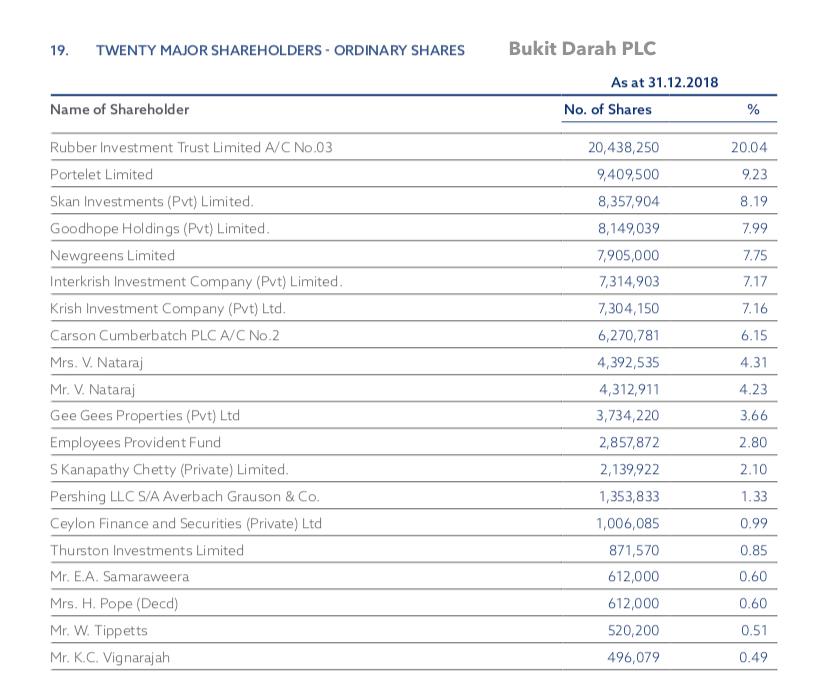The height and width of the screenshot is (697, 825).
Task: Click the share count 7,314,903
Action: [629, 282]
